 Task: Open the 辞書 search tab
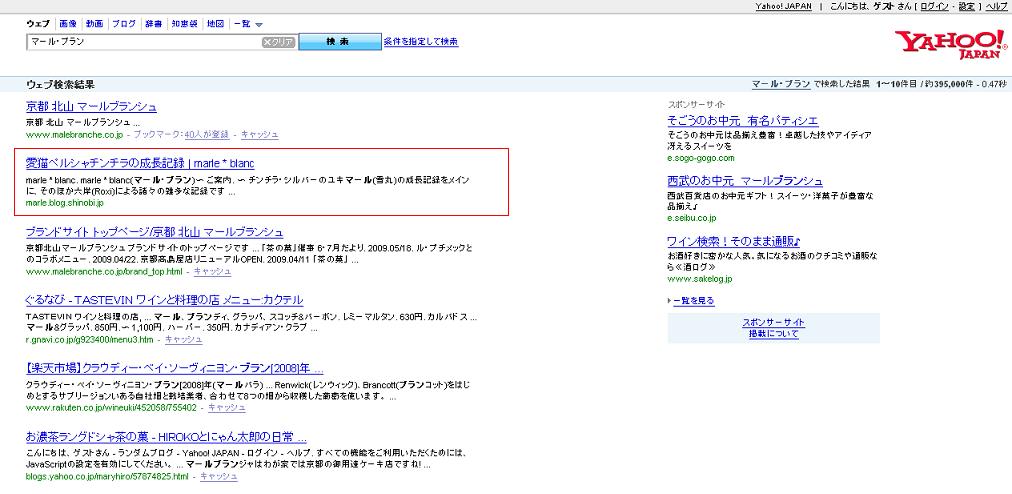pyautogui.click(x=154, y=24)
